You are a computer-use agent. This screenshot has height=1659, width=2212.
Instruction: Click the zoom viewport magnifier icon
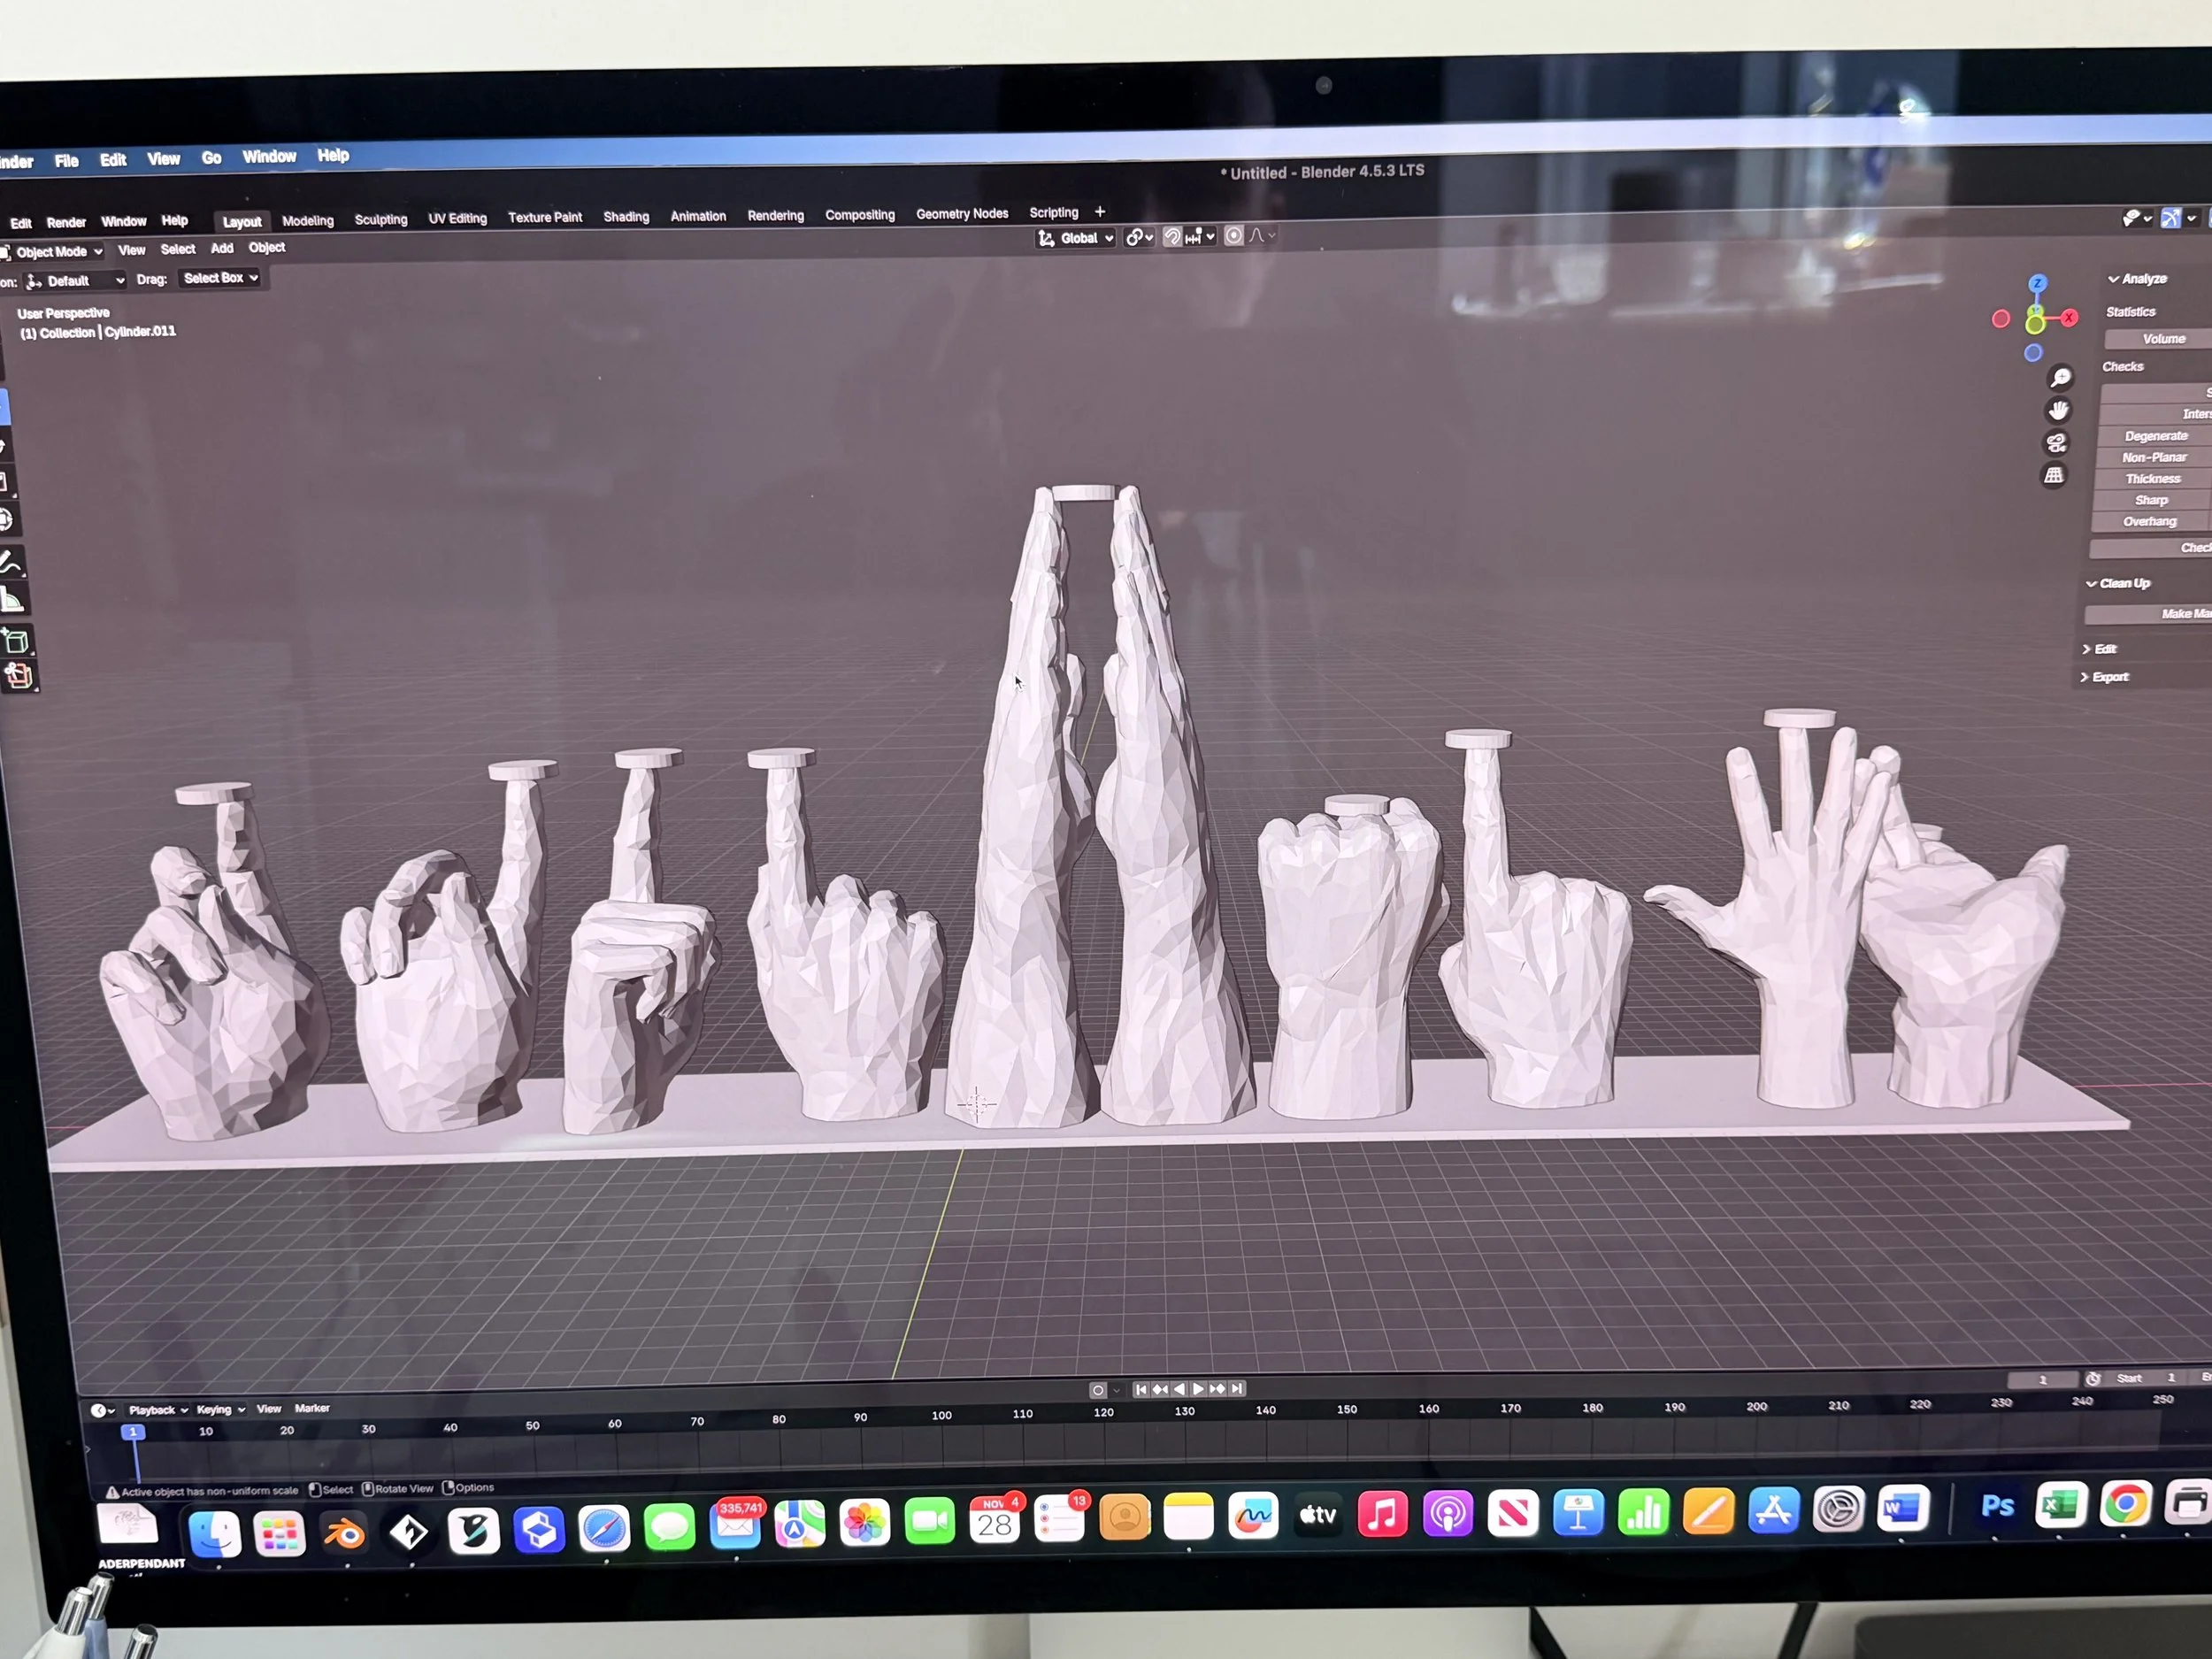point(2060,377)
